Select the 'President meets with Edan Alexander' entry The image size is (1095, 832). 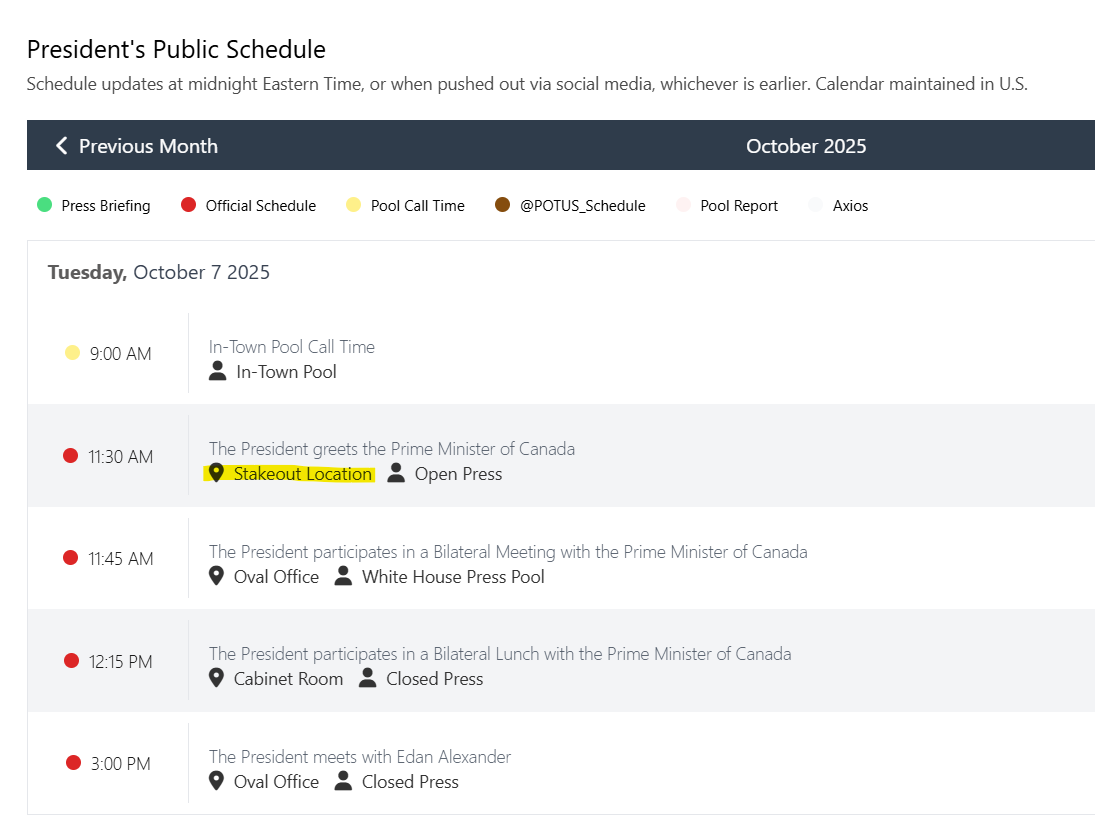click(359, 757)
